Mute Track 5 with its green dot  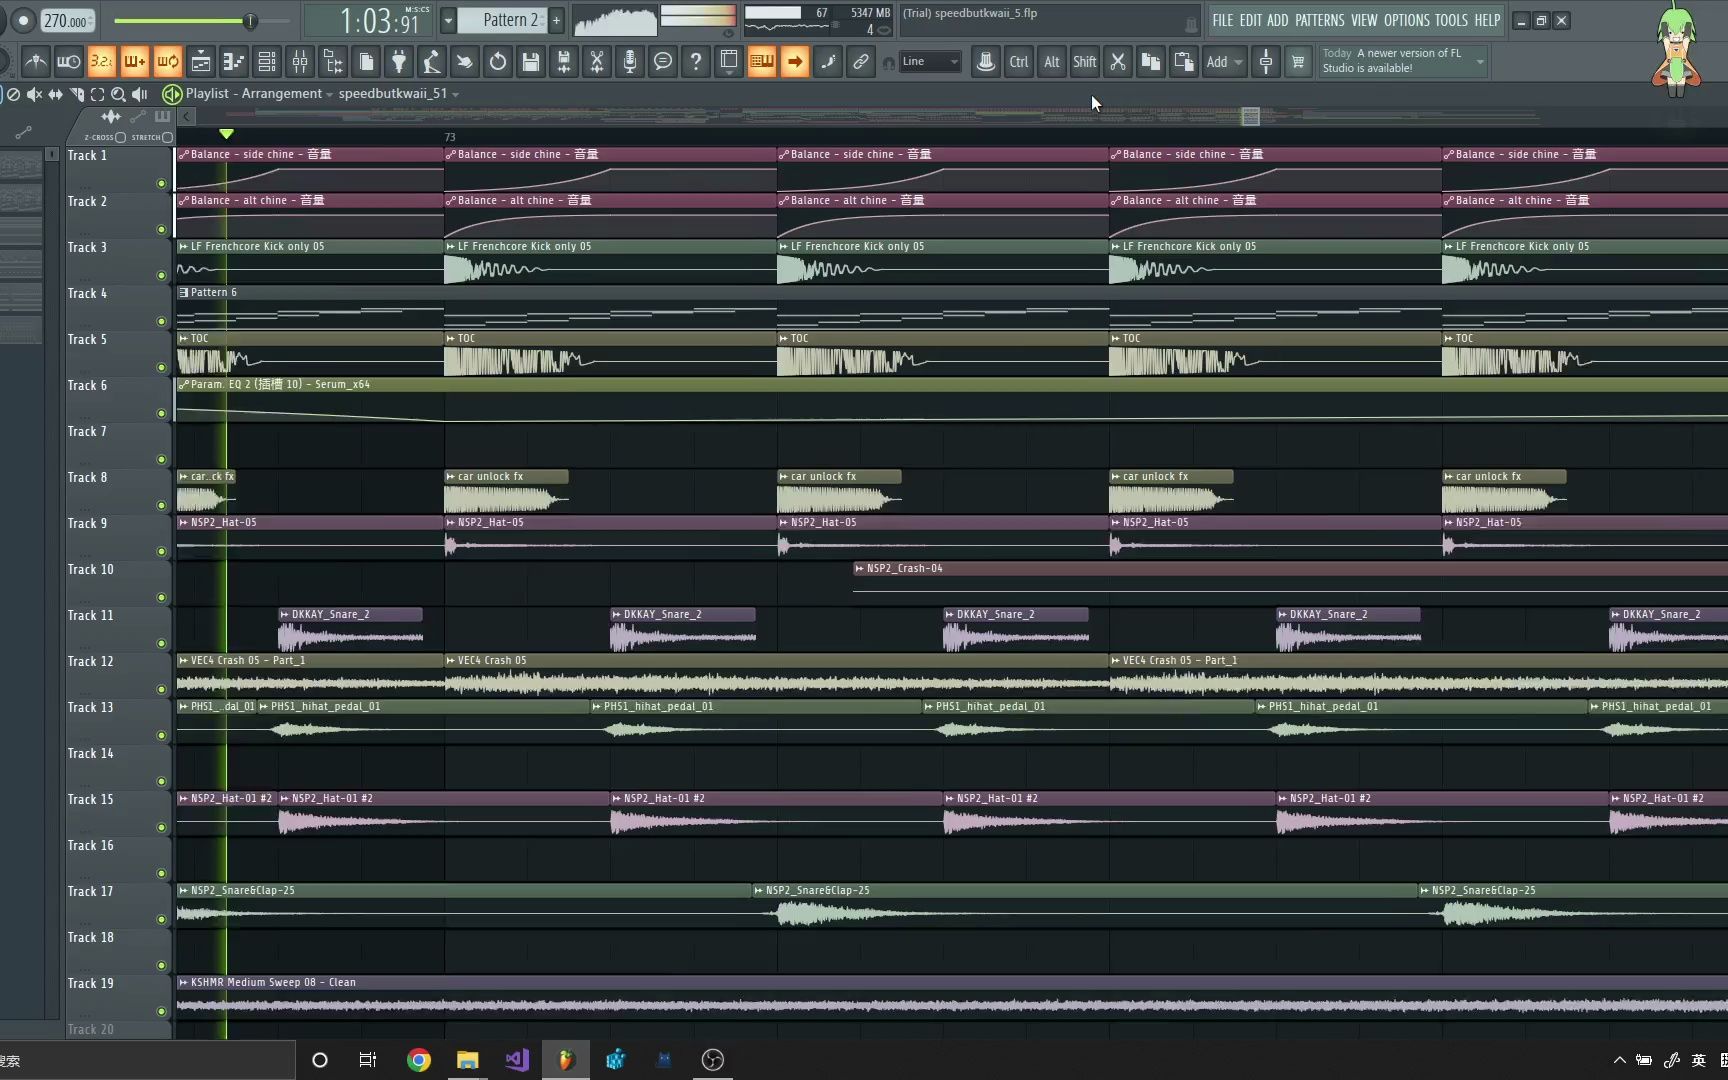click(161, 368)
